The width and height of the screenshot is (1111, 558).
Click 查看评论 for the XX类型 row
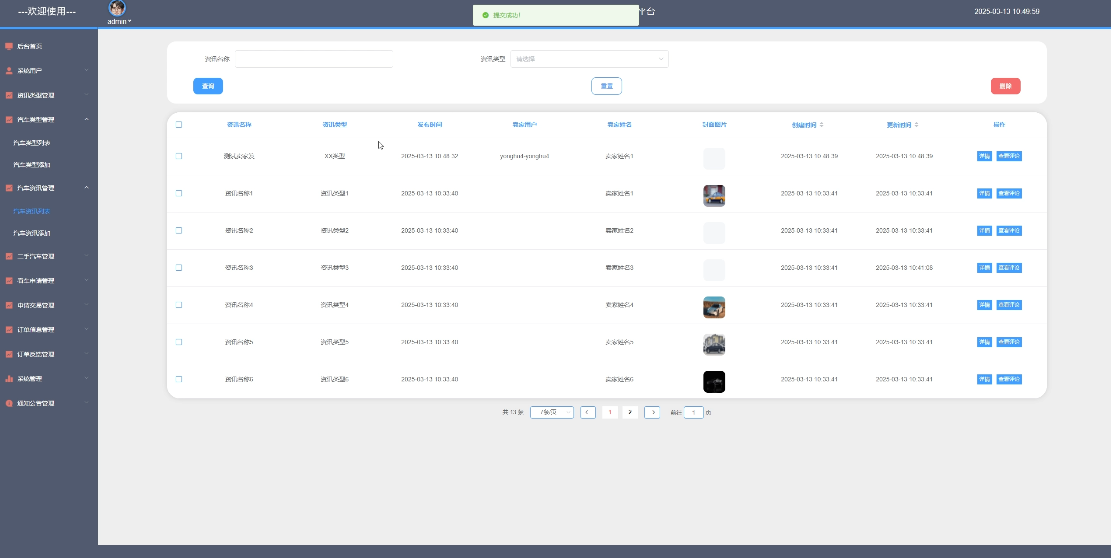point(1009,156)
